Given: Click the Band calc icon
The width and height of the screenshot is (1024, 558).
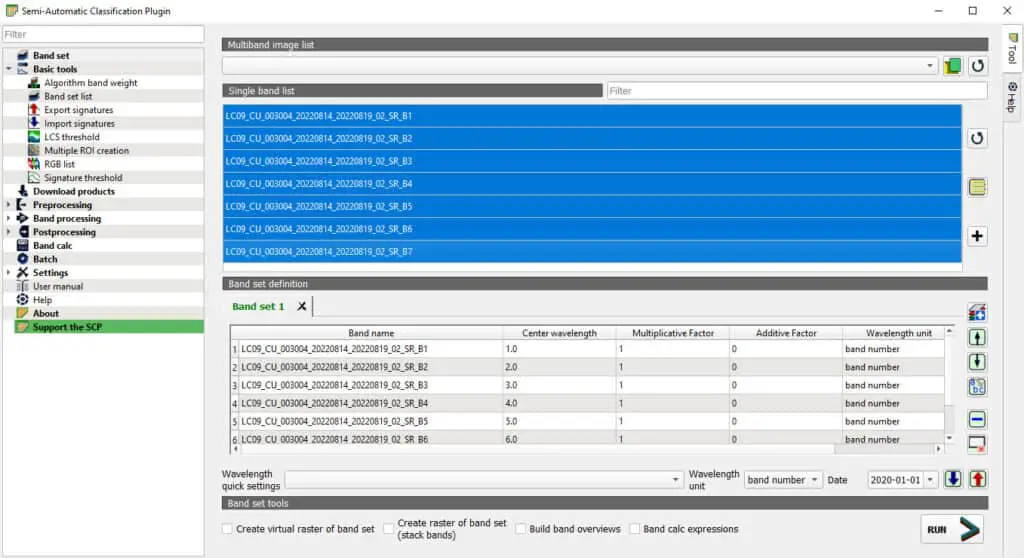Looking at the screenshot, I should 23,246.
